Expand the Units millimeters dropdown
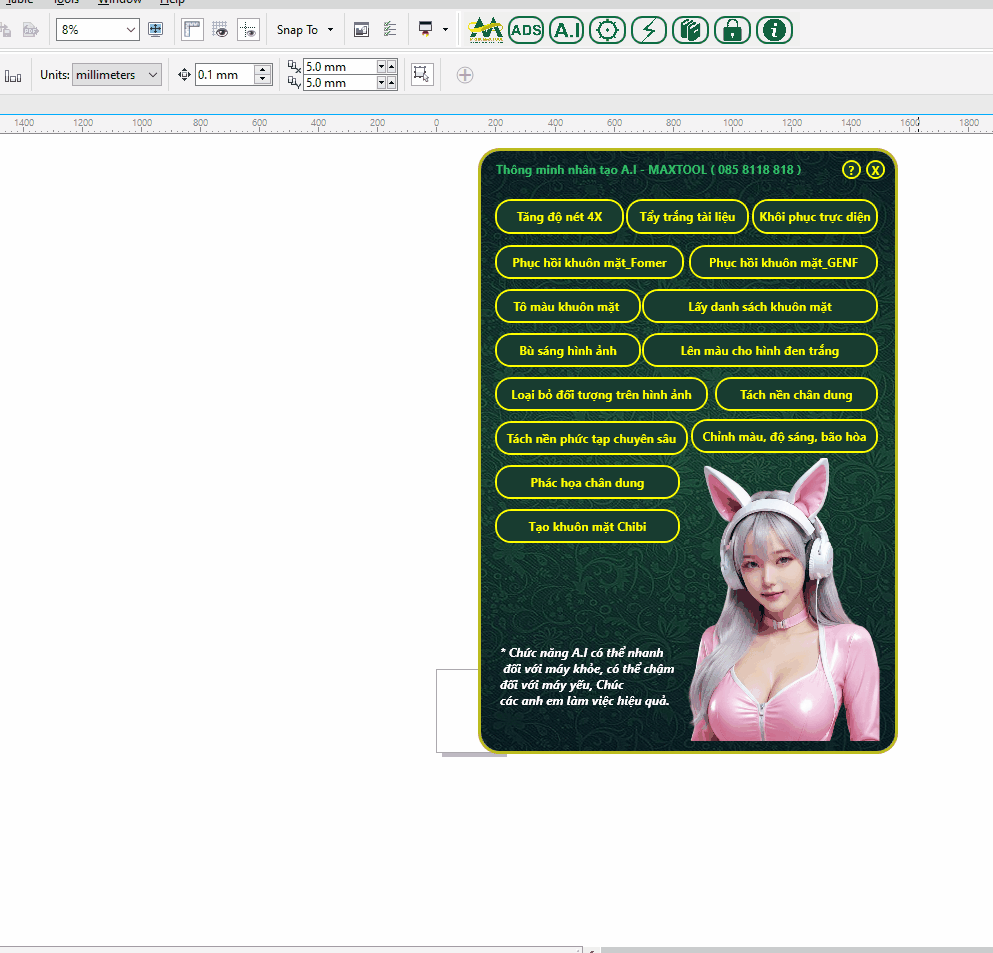Screen dimensions: 993x953 pyautogui.click(x=152, y=75)
